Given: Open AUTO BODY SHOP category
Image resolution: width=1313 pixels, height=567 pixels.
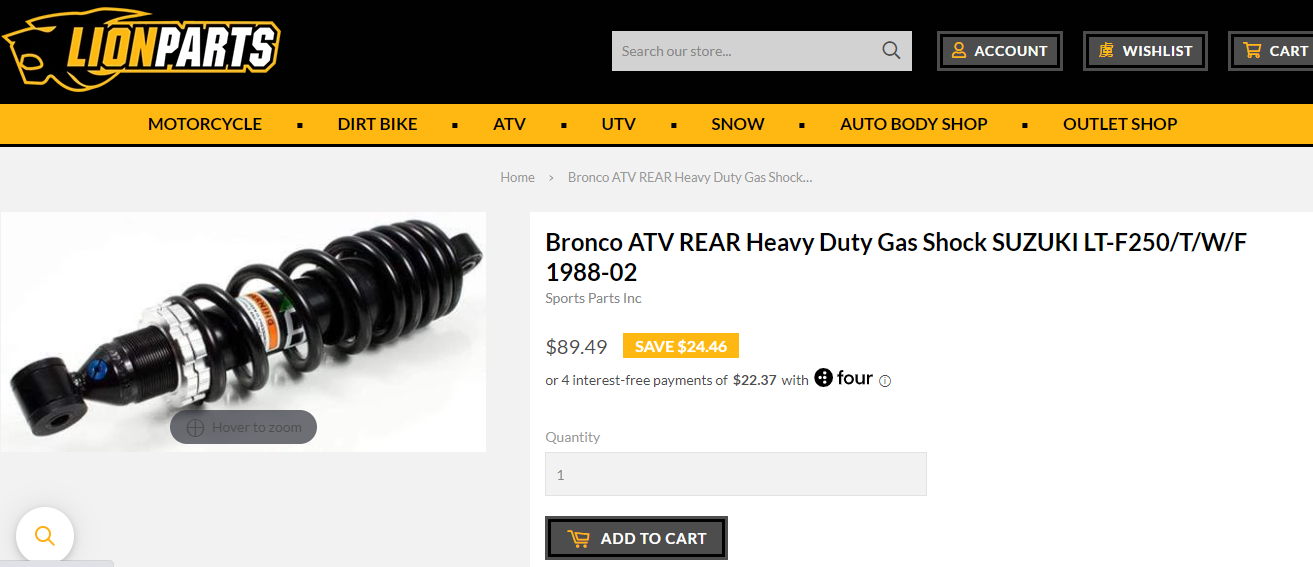Looking at the screenshot, I should 914,124.
